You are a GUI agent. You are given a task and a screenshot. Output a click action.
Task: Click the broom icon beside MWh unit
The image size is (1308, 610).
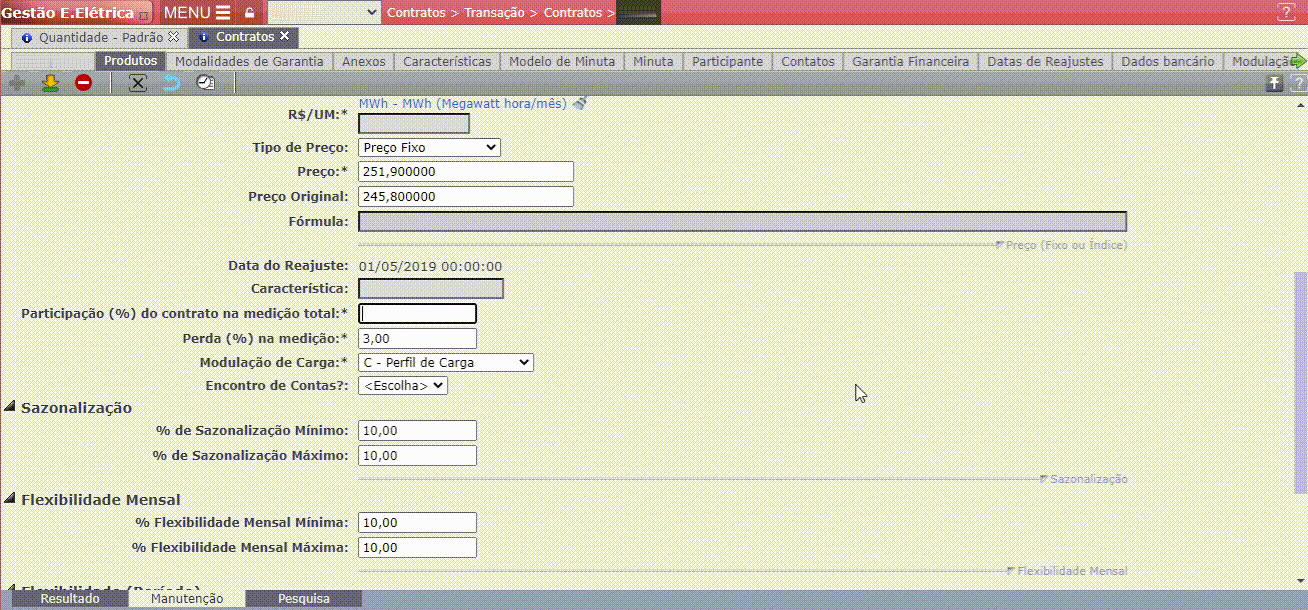pos(579,103)
